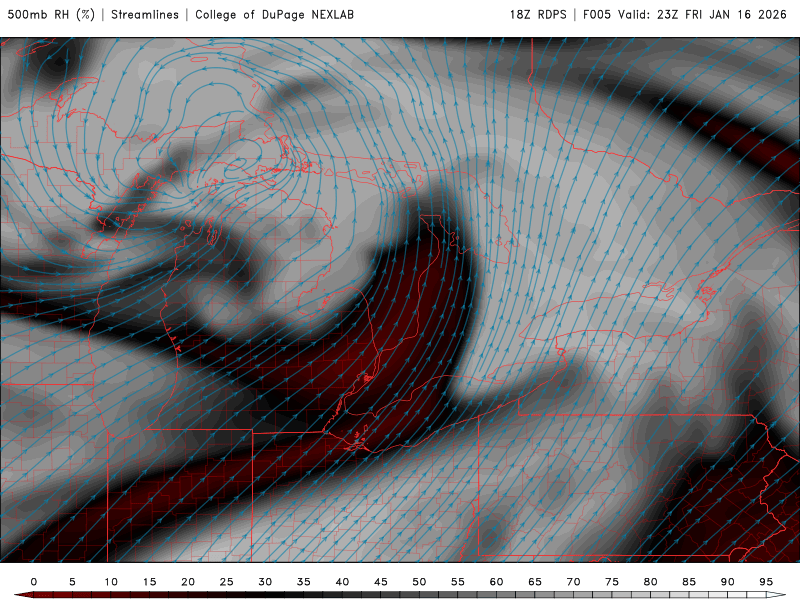Select the 90 value on the humidity scale
Viewport: 800px width, 600px height.
click(728, 582)
